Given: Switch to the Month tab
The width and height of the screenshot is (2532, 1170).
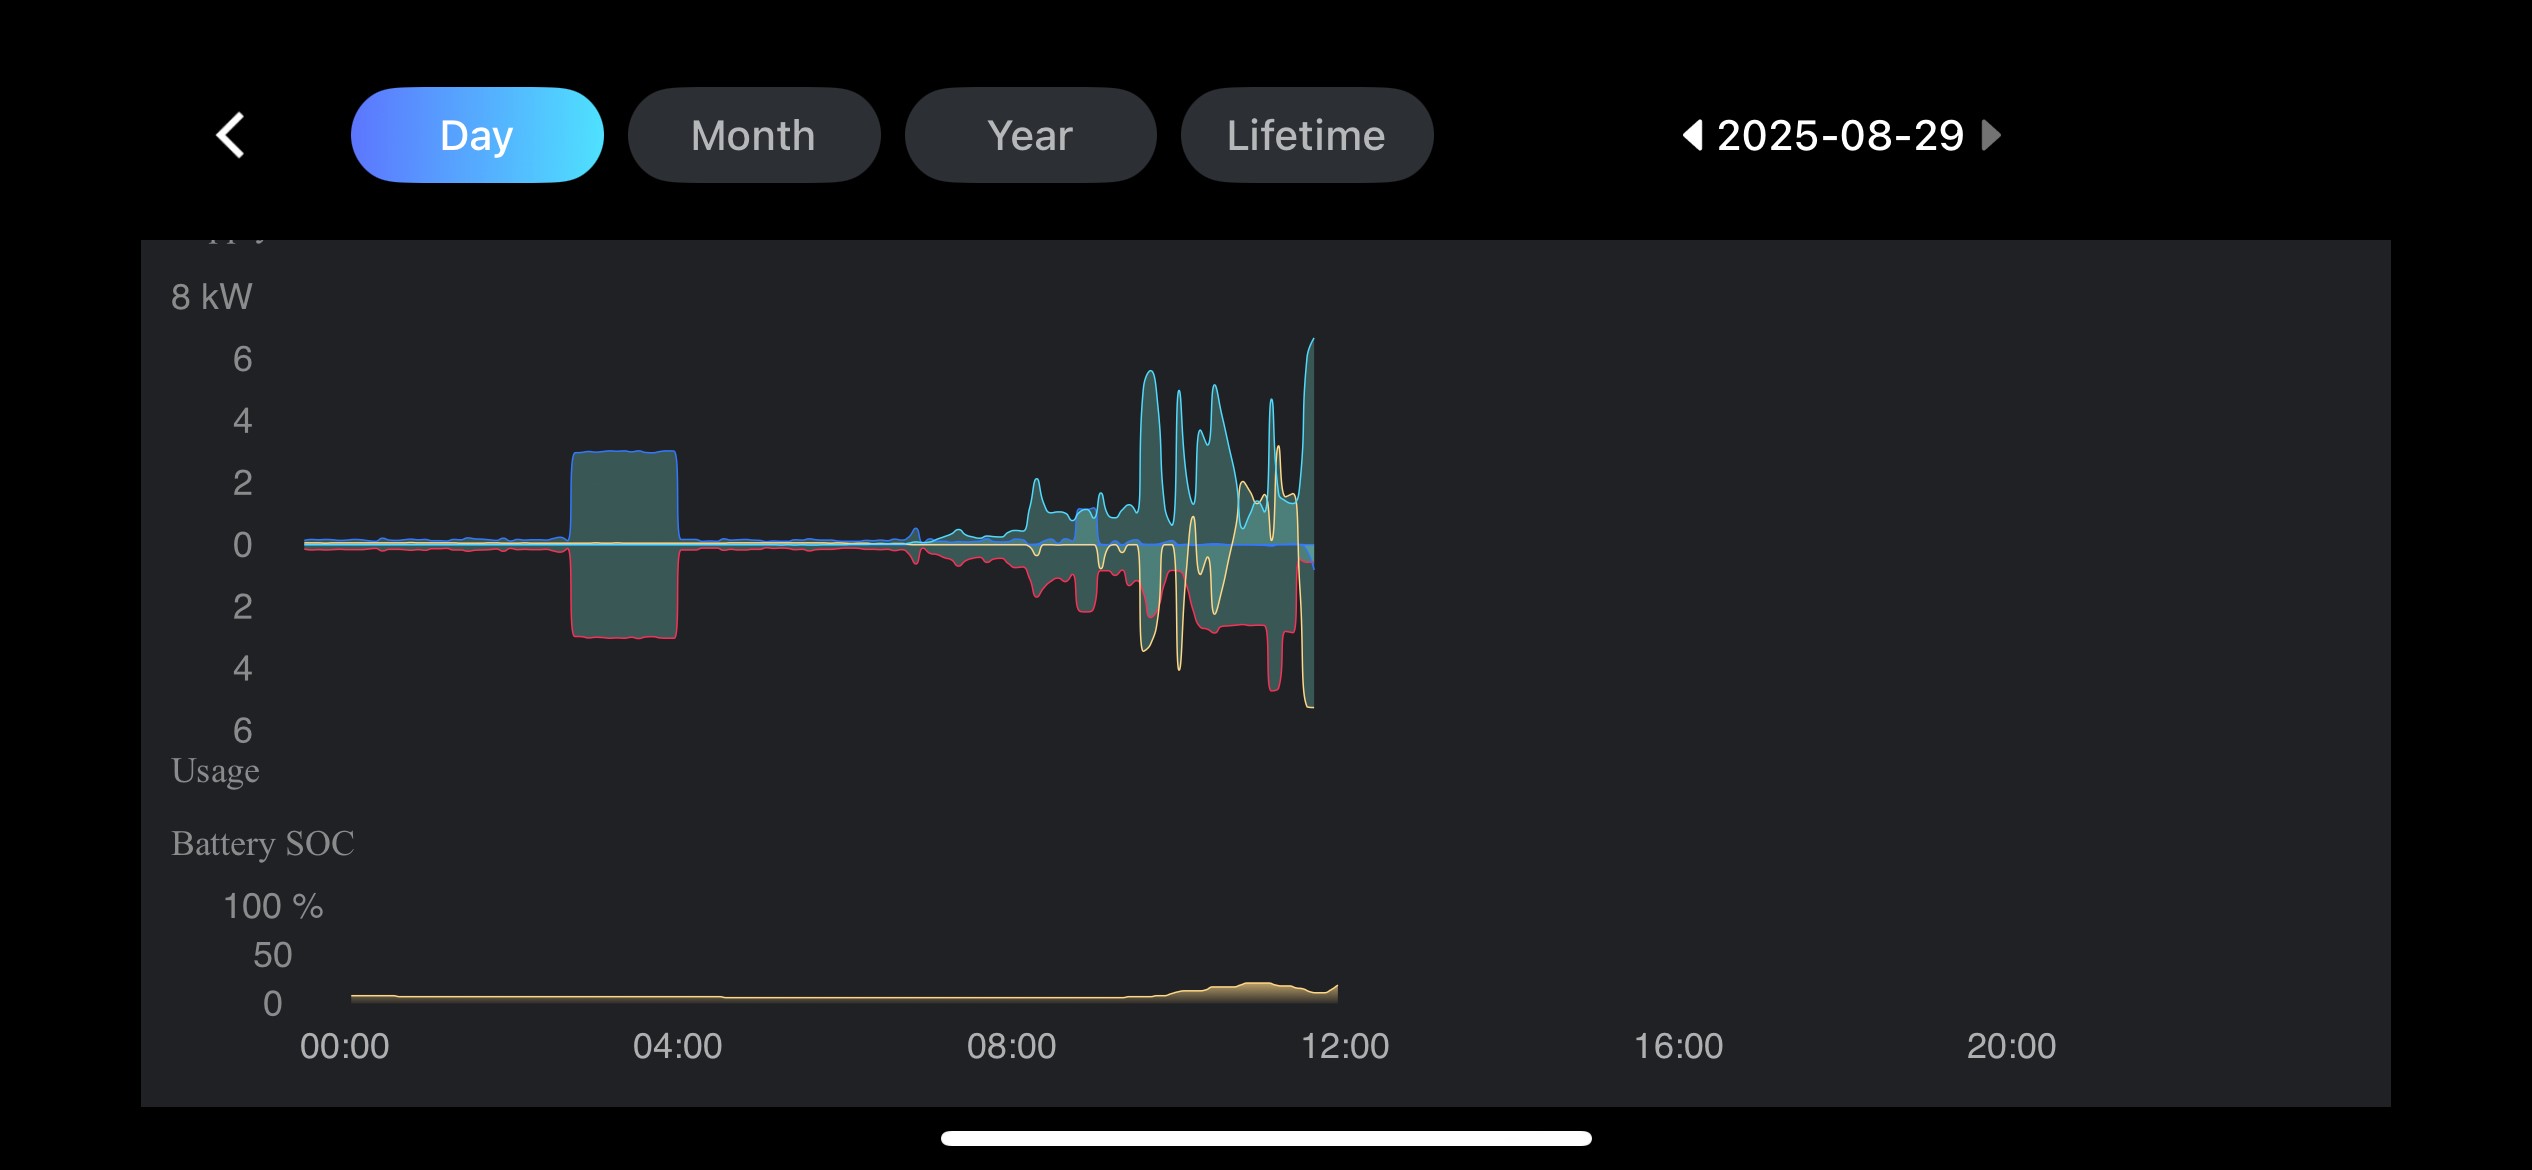Looking at the screenshot, I should pos(753,135).
